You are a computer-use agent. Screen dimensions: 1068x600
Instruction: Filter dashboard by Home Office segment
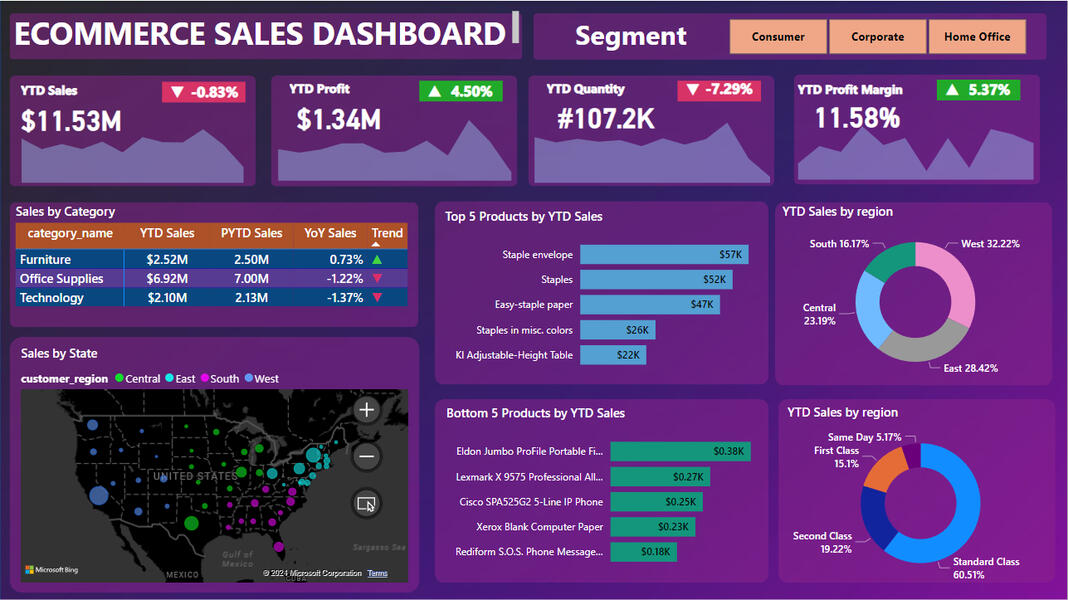(x=977, y=37)
